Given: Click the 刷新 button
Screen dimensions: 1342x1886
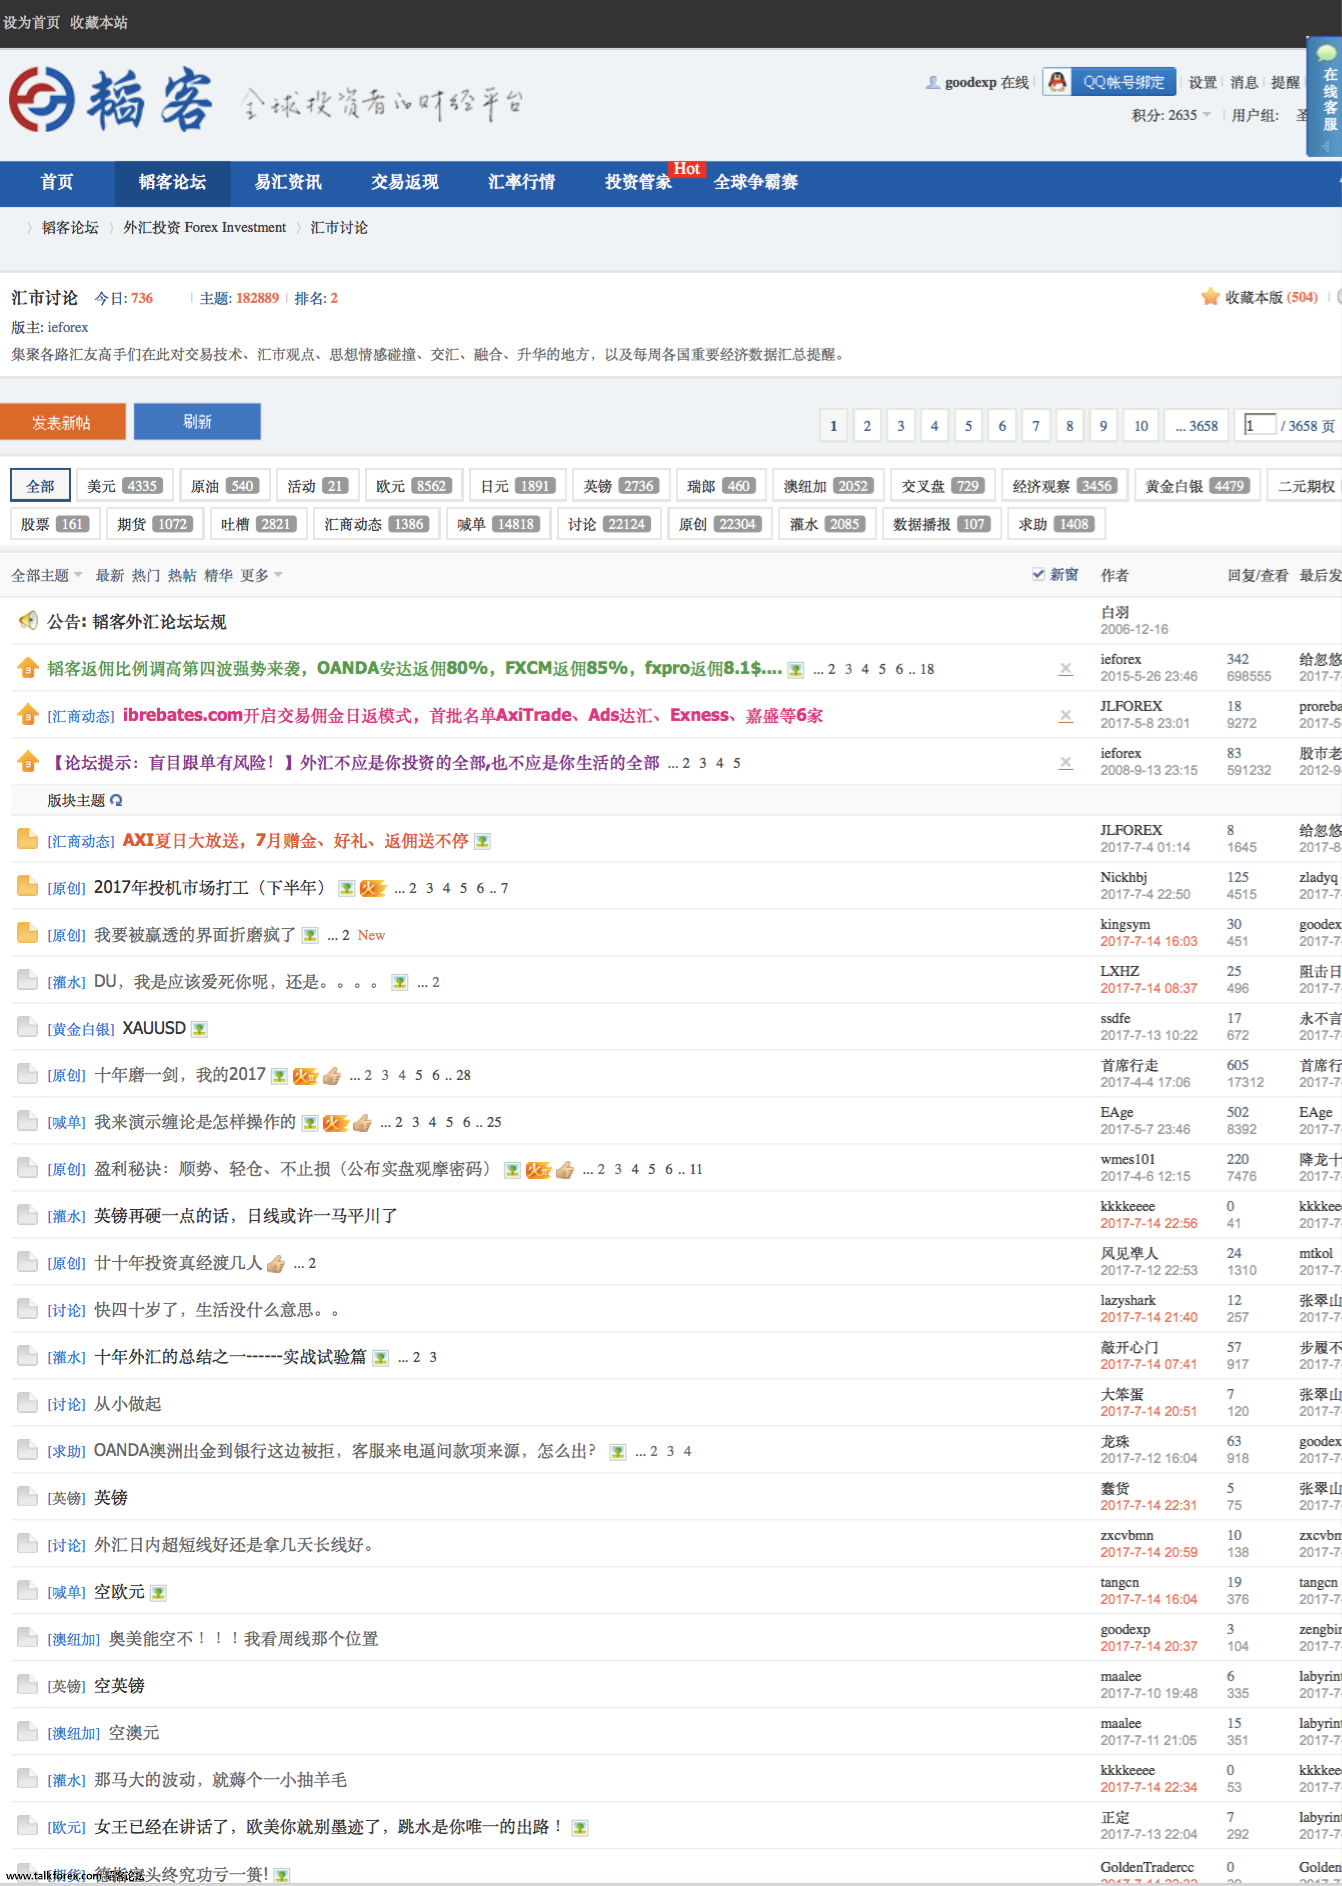Looking at the screenshot, I should (197, 421).
